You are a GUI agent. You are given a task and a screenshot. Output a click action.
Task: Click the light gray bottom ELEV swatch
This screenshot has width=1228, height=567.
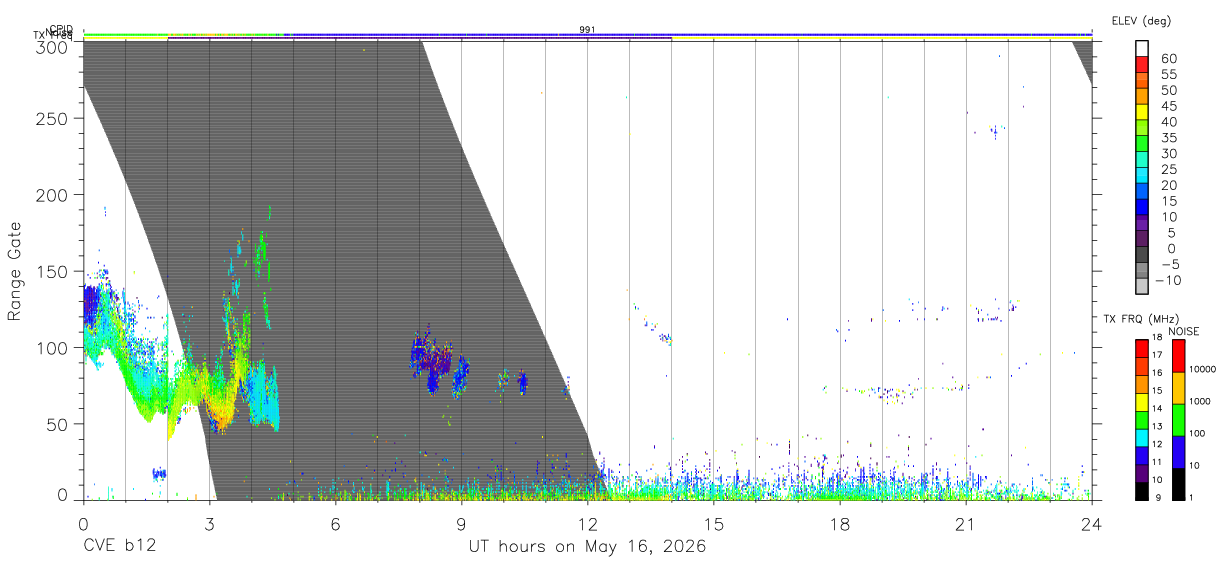pos(1142,288)
